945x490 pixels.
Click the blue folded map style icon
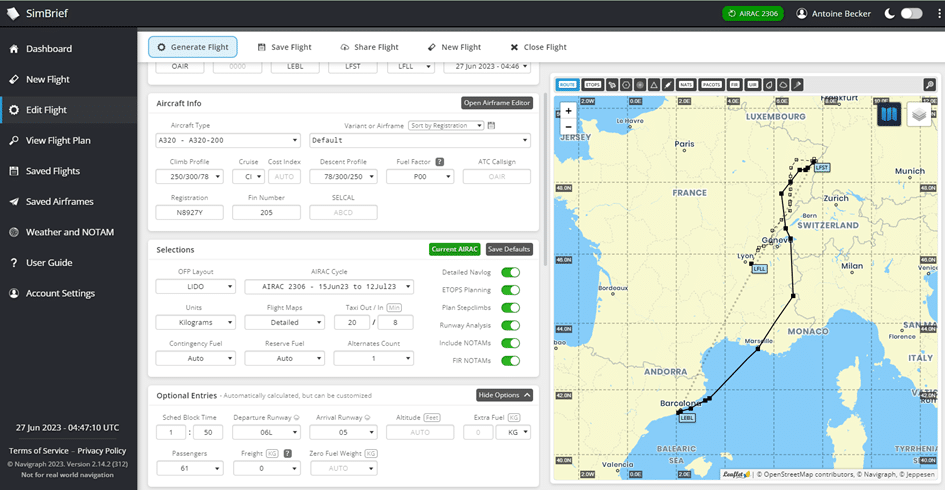coord(889,114)
